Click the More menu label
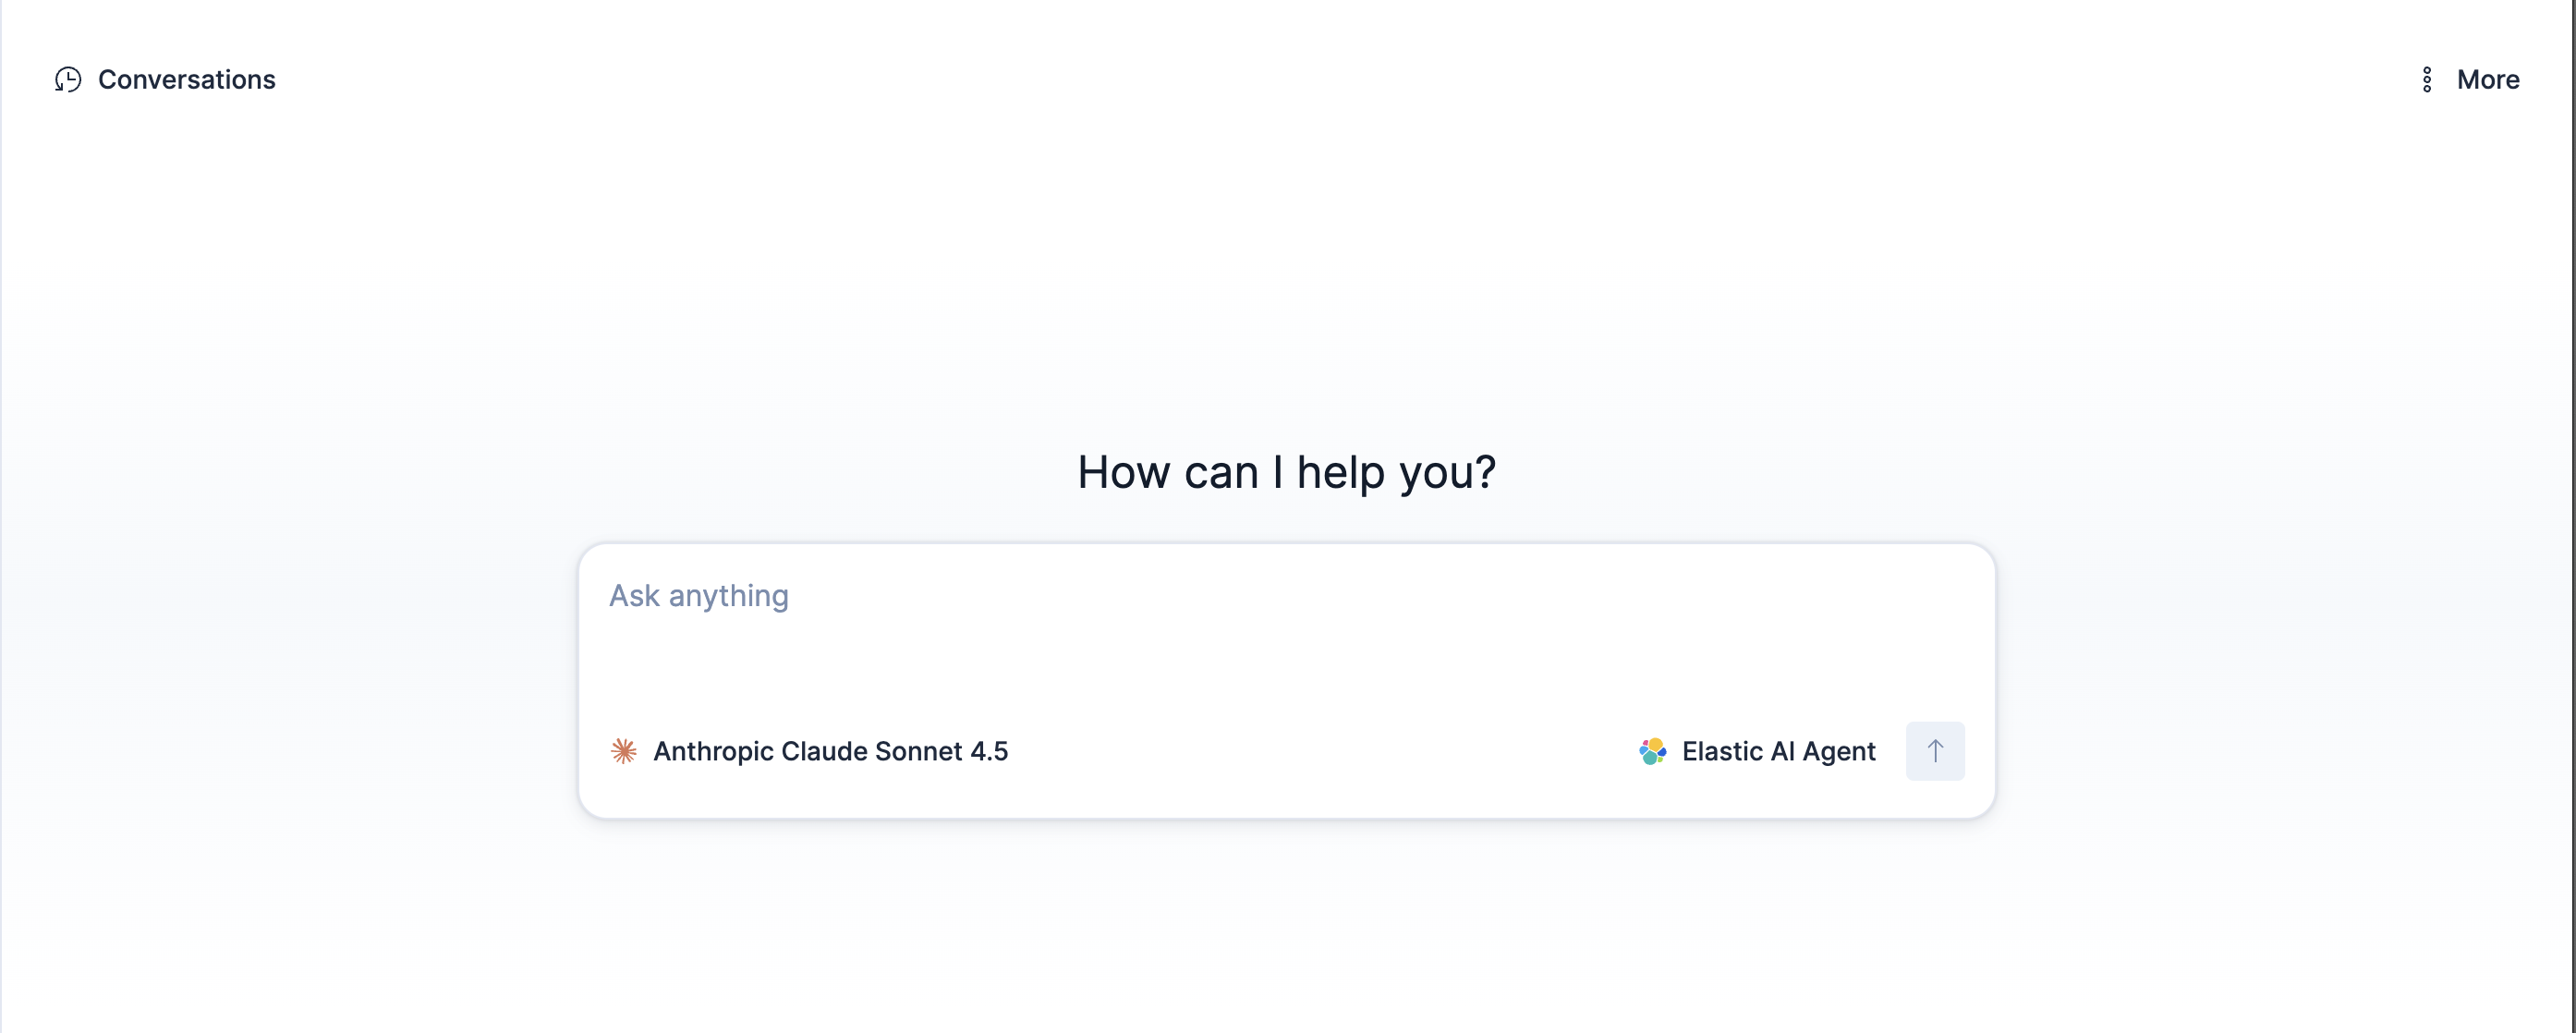2576x1033 pixels. (x=2488, y=80)
